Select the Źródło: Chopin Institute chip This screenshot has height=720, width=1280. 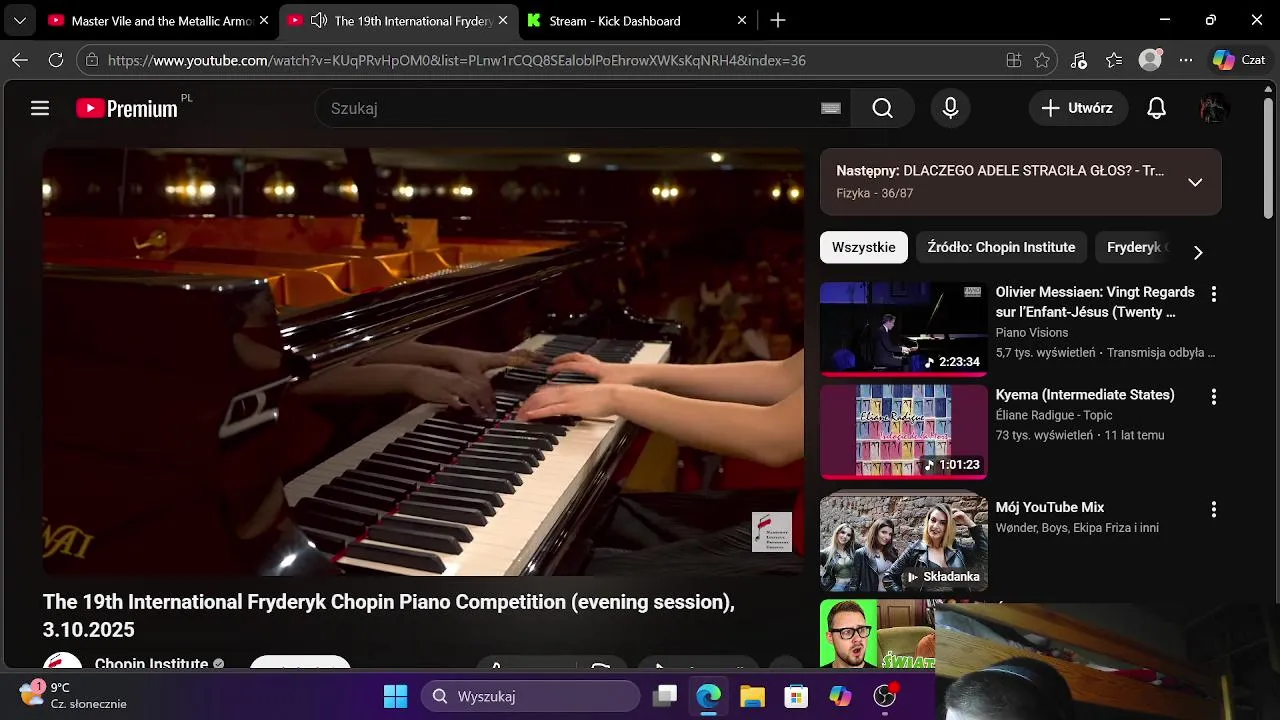(x=1001, y=247)
